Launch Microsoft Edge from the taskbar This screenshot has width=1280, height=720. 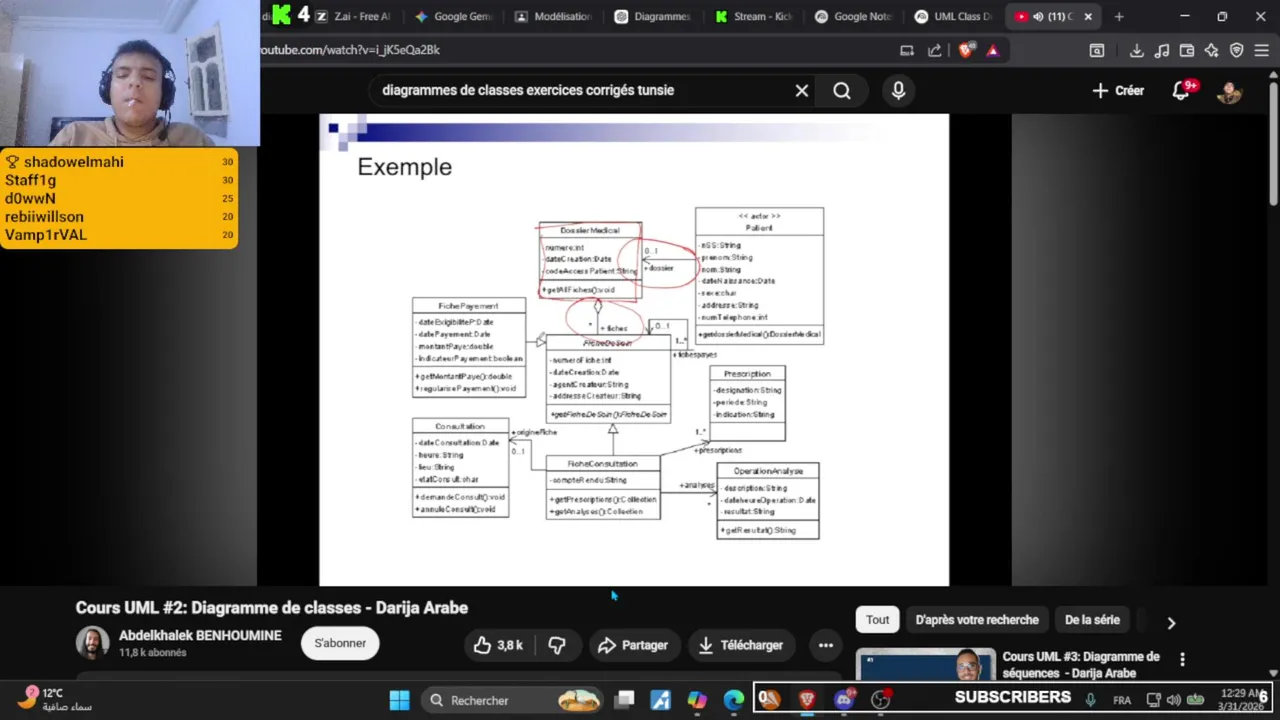coord(734,700)
